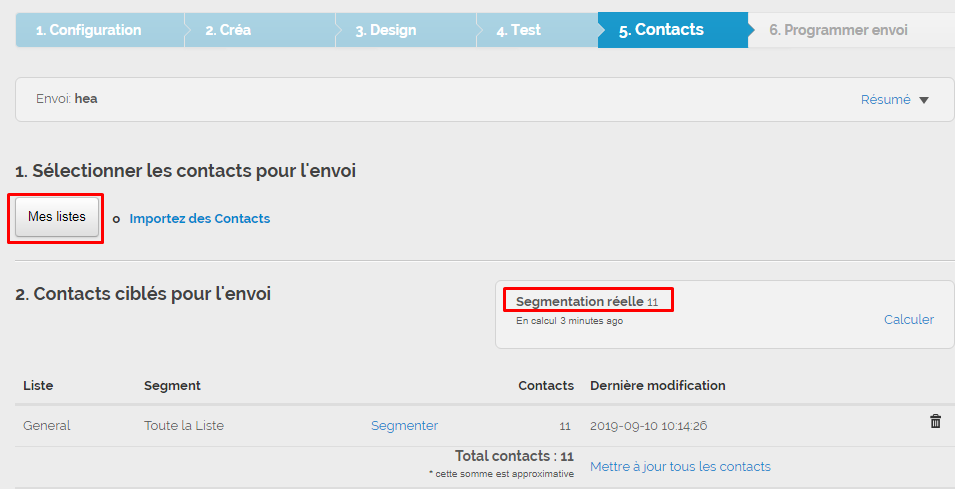
Task: Click Mettre à jour tous les contacts
Action: coord(680,467)
